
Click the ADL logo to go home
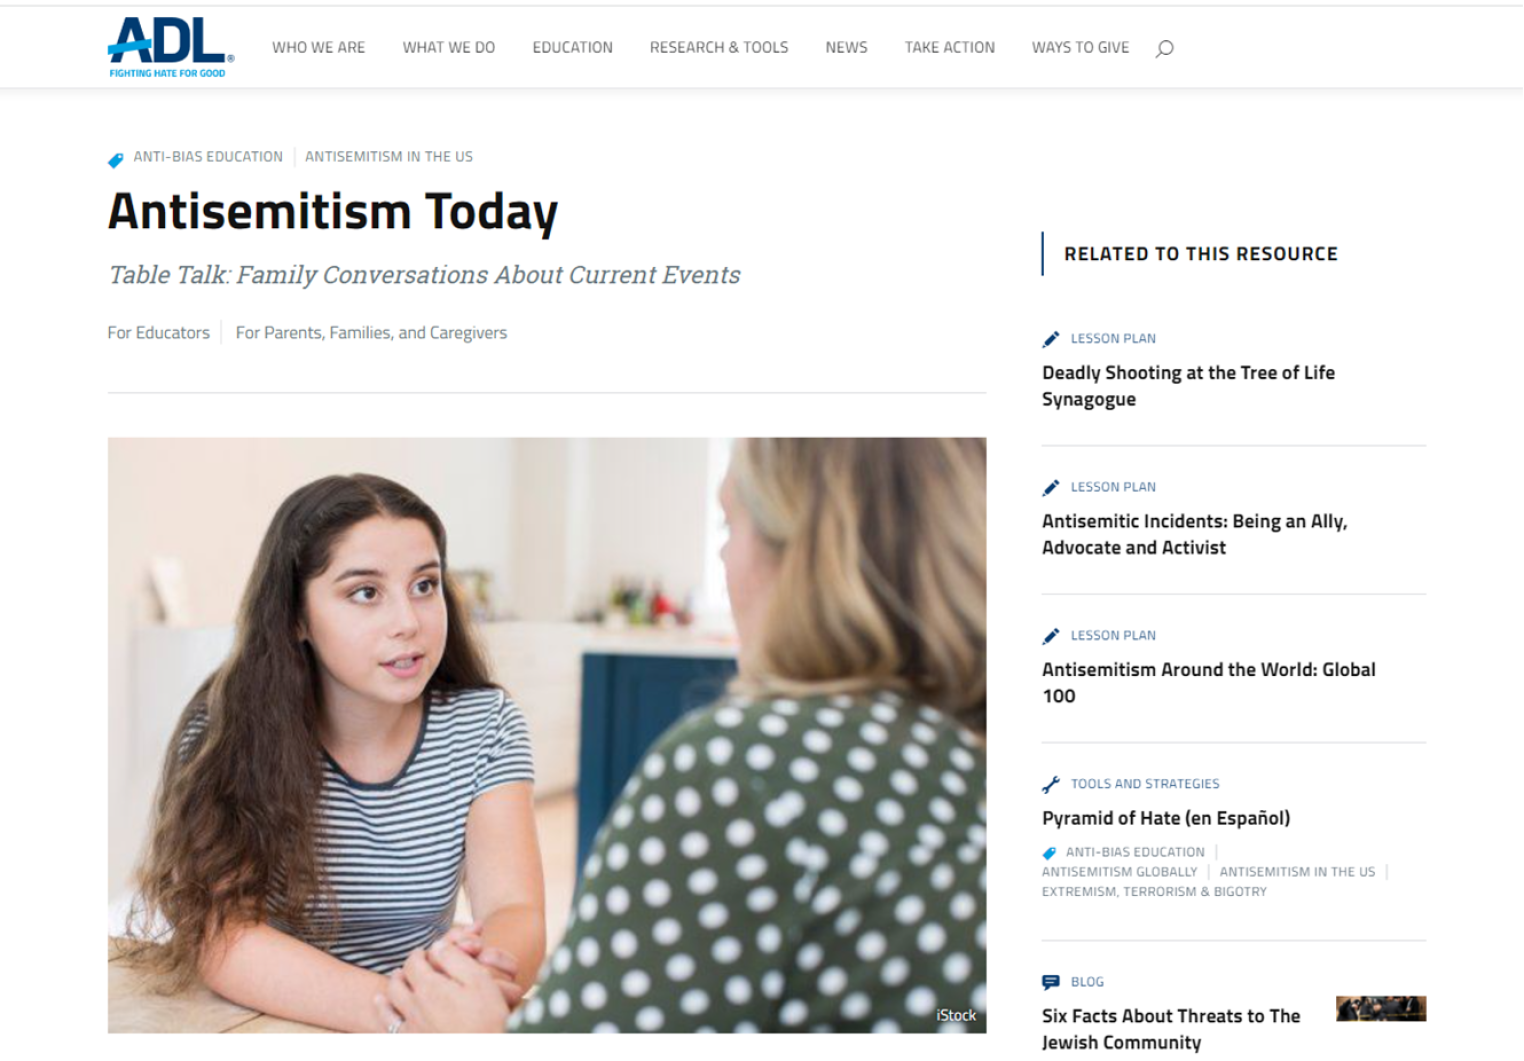click(171, 47)
